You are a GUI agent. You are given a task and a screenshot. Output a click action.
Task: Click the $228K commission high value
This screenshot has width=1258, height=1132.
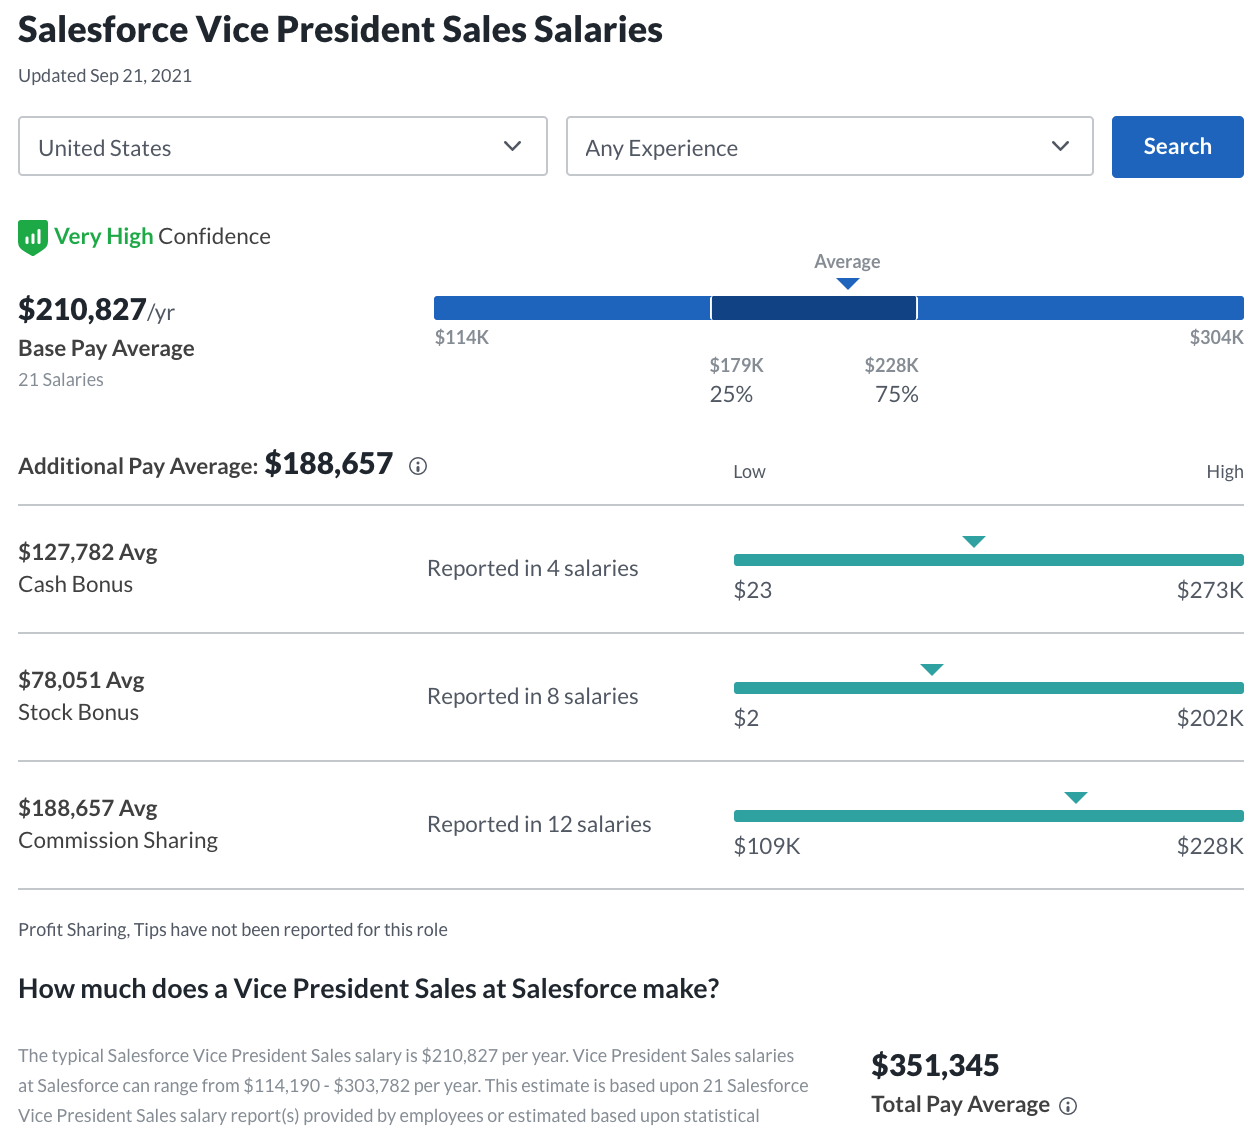pyautogui.click(x=1210, y=846)
